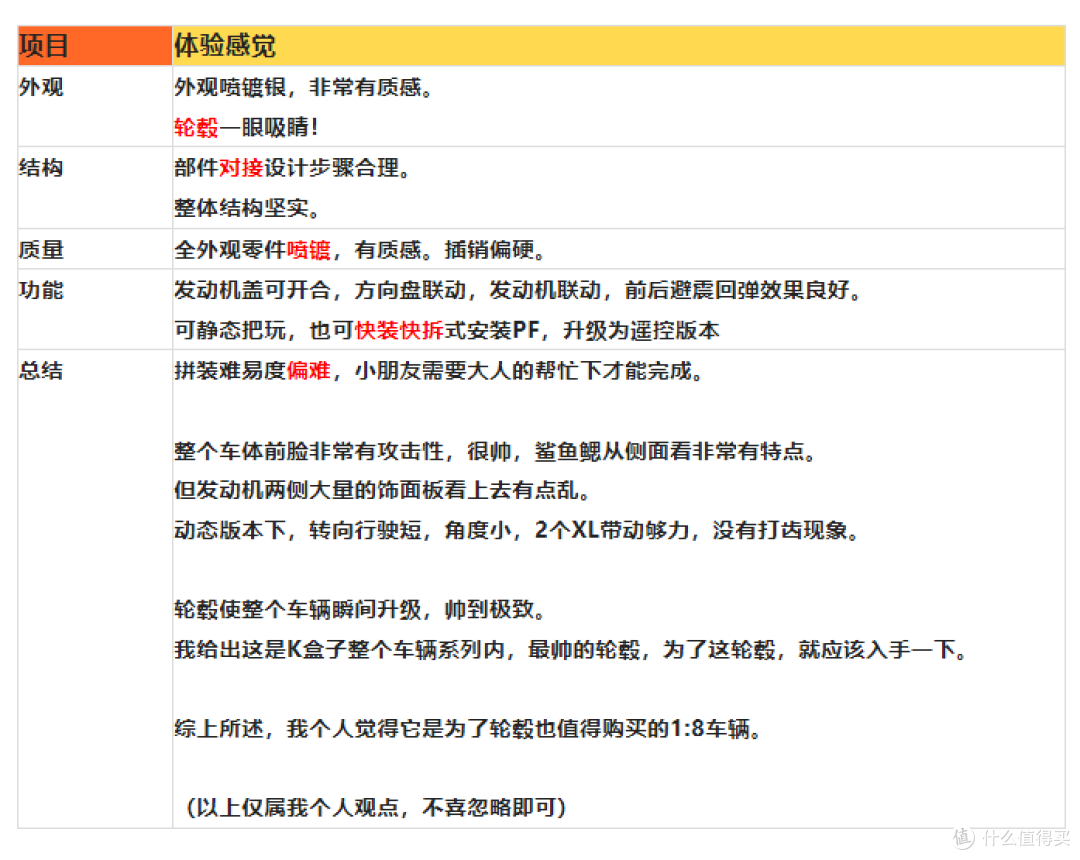Click the line starting "动态版本下"
1080x860 pixels.
(517, 530)
